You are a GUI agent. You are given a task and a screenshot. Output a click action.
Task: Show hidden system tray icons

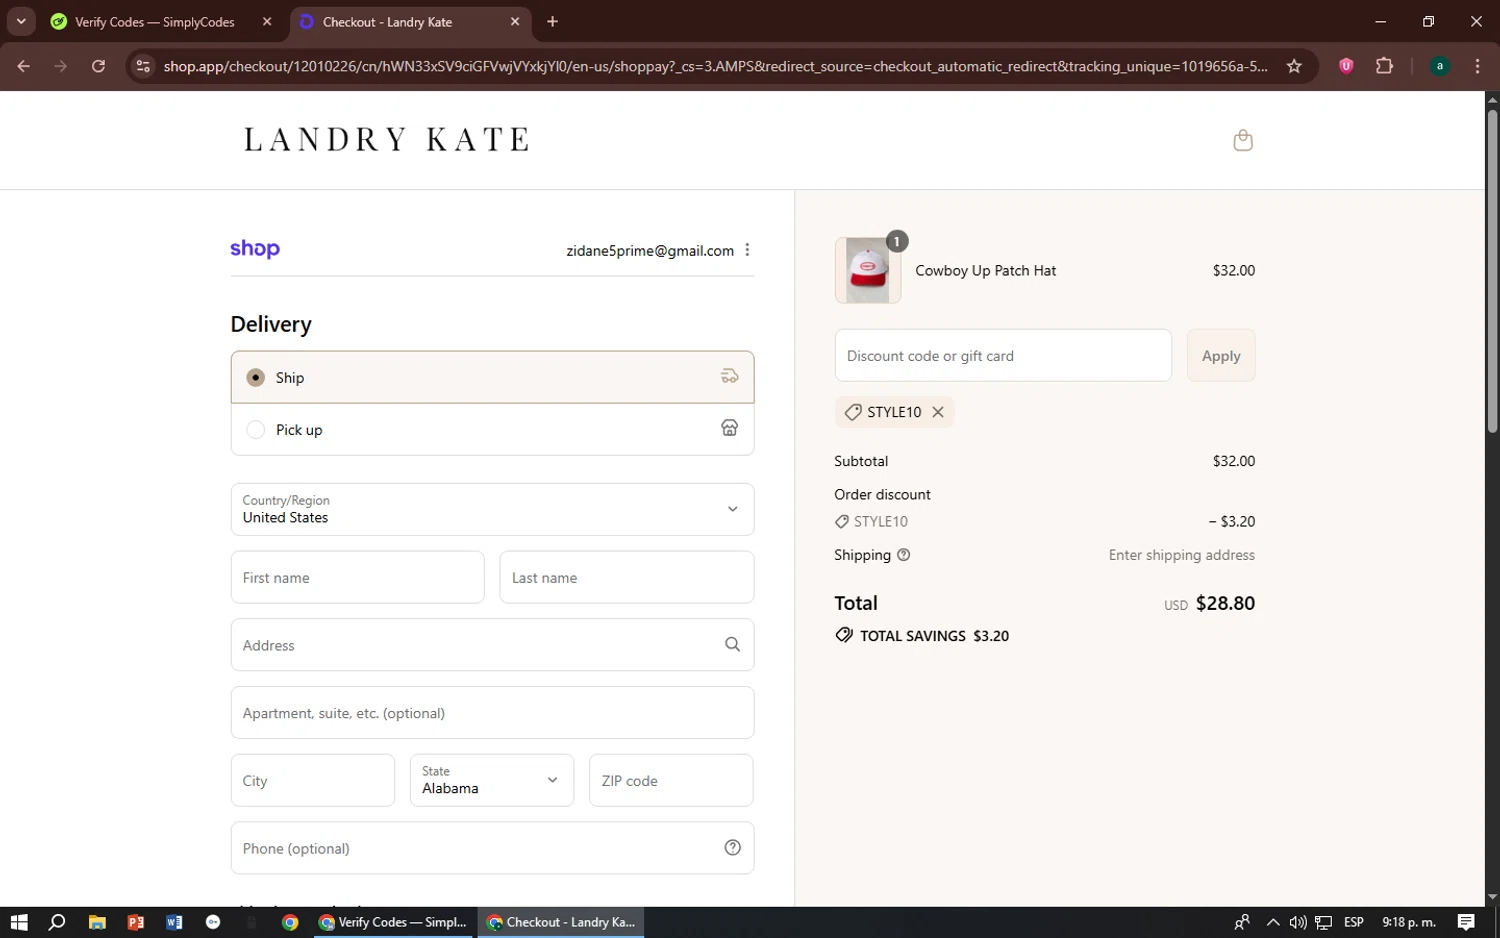pos(1272,922)
